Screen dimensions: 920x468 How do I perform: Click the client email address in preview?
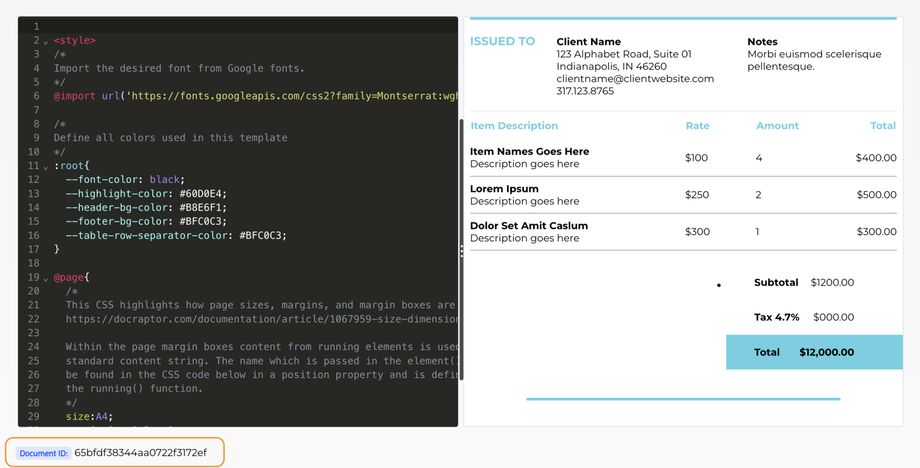pos(635,79)
